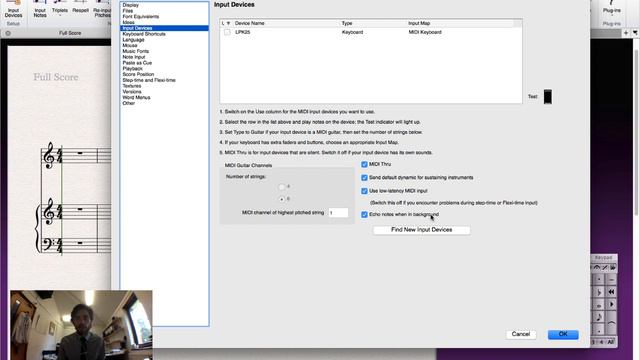Select the tie button on Keypad
Screen dimensions: 640x360
611,323
